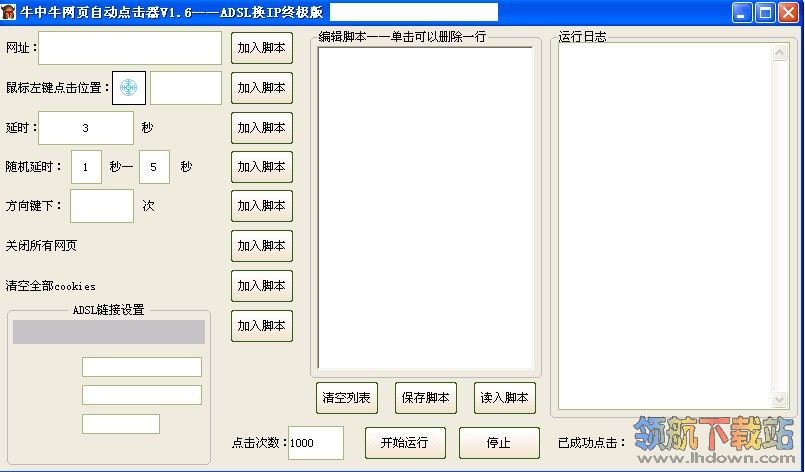This screenshot has width=805, height=472.
Task: Click the crosshair position picker icon
Action: pyautogui.click(x=129, y=88)
